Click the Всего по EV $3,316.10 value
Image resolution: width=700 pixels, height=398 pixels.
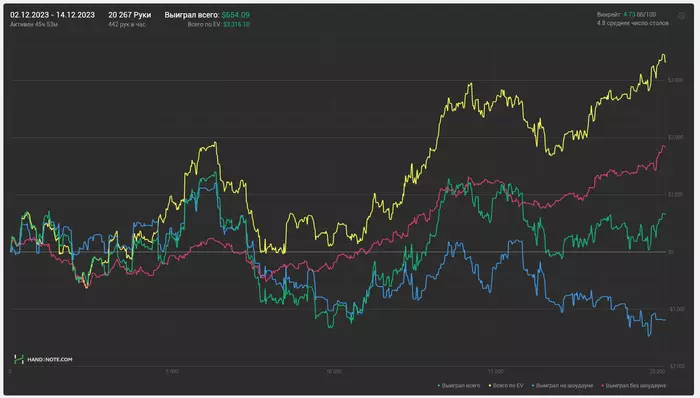coord(218,25)
